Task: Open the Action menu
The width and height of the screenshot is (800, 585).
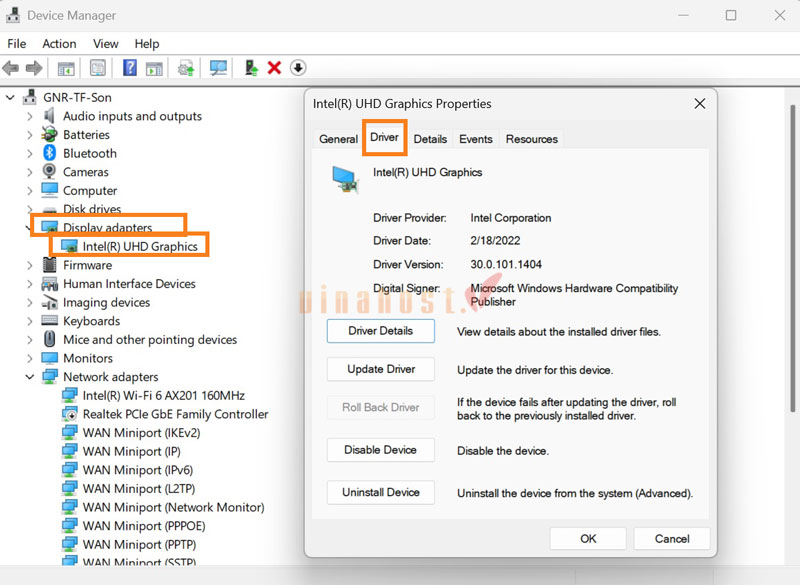Action: coord(59,44)
